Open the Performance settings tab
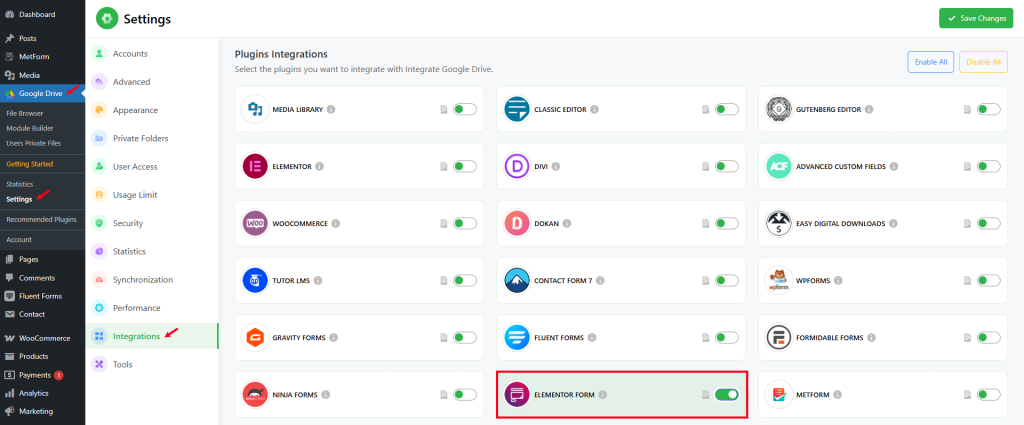The width and height of the screenshot is (1024, 425). point(152,307)
